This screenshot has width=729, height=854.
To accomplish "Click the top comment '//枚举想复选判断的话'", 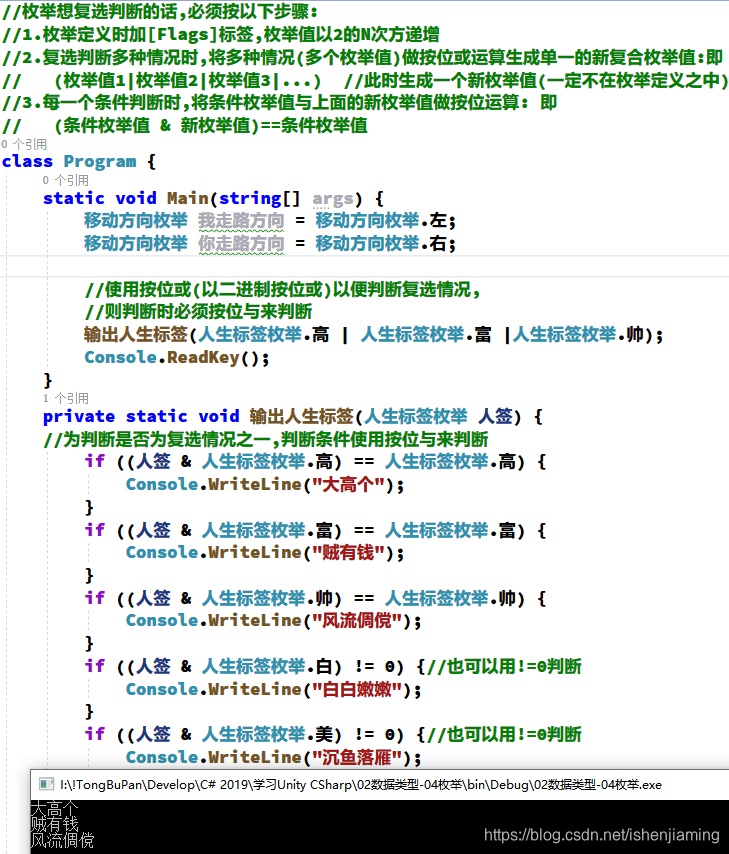I will pyautogui.click(x=160, y=11).
